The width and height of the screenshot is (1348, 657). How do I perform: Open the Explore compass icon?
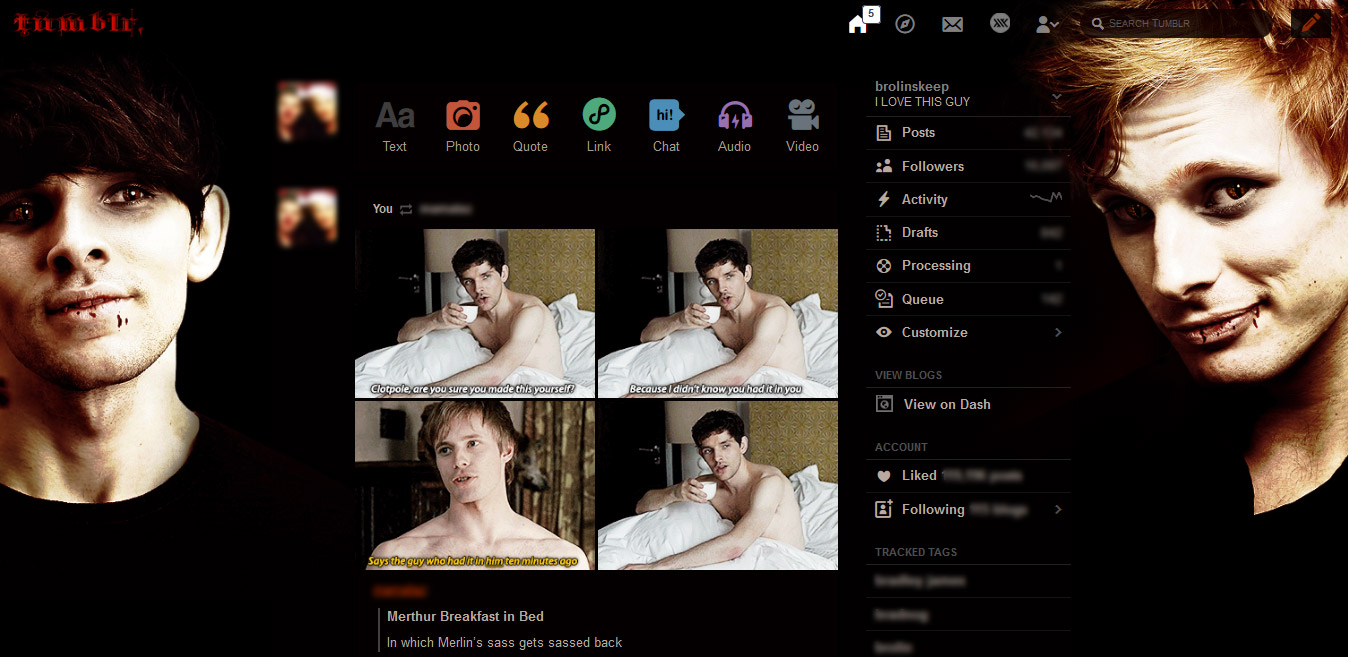[905, 23]
